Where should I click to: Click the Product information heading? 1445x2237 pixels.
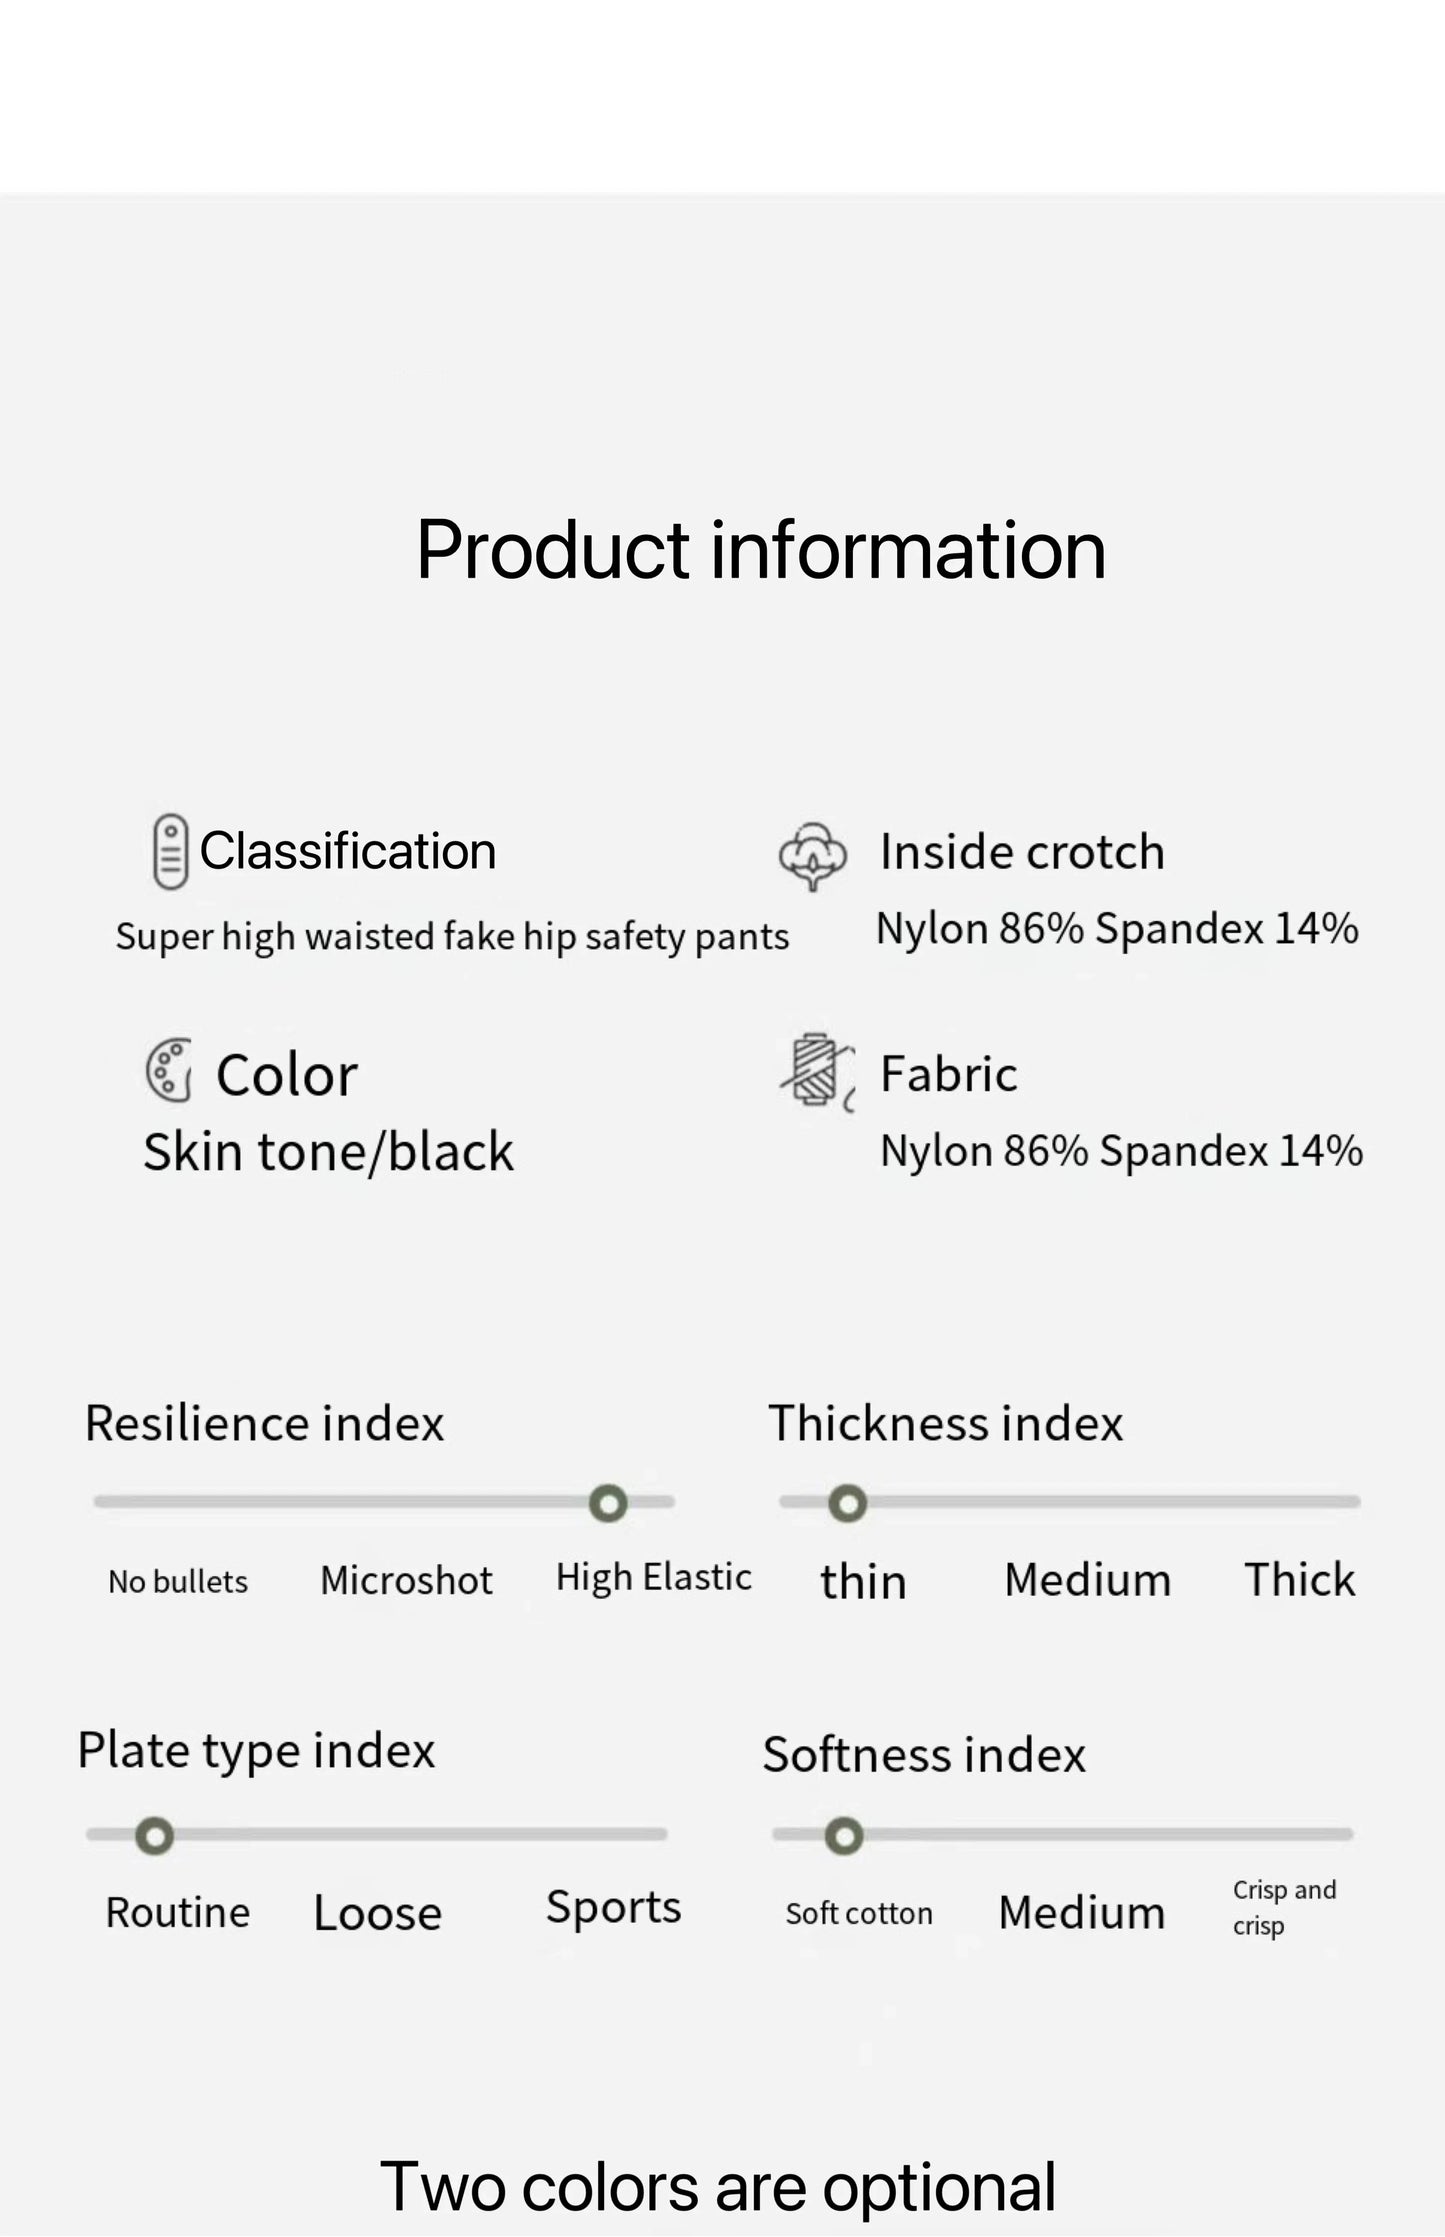tap(761, 549)
